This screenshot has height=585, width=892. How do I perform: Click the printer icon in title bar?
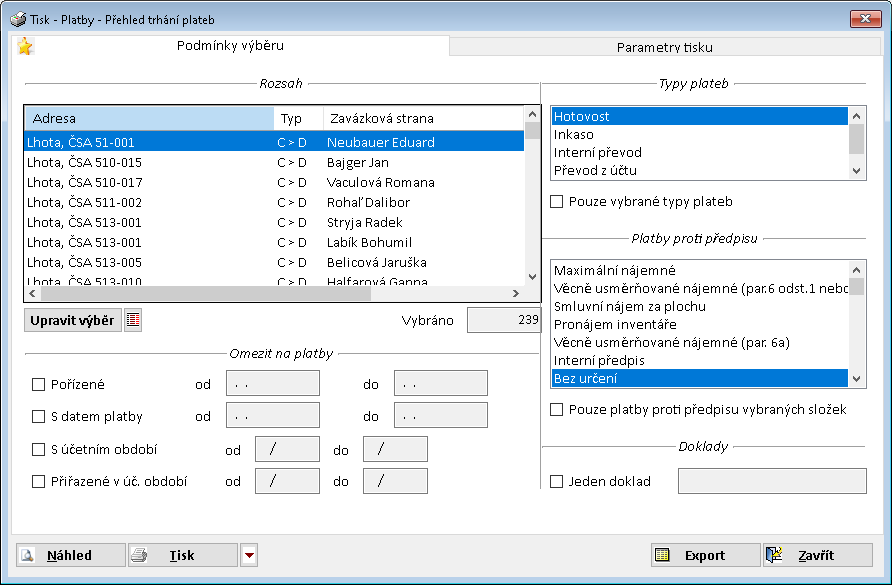coord(18,19)
